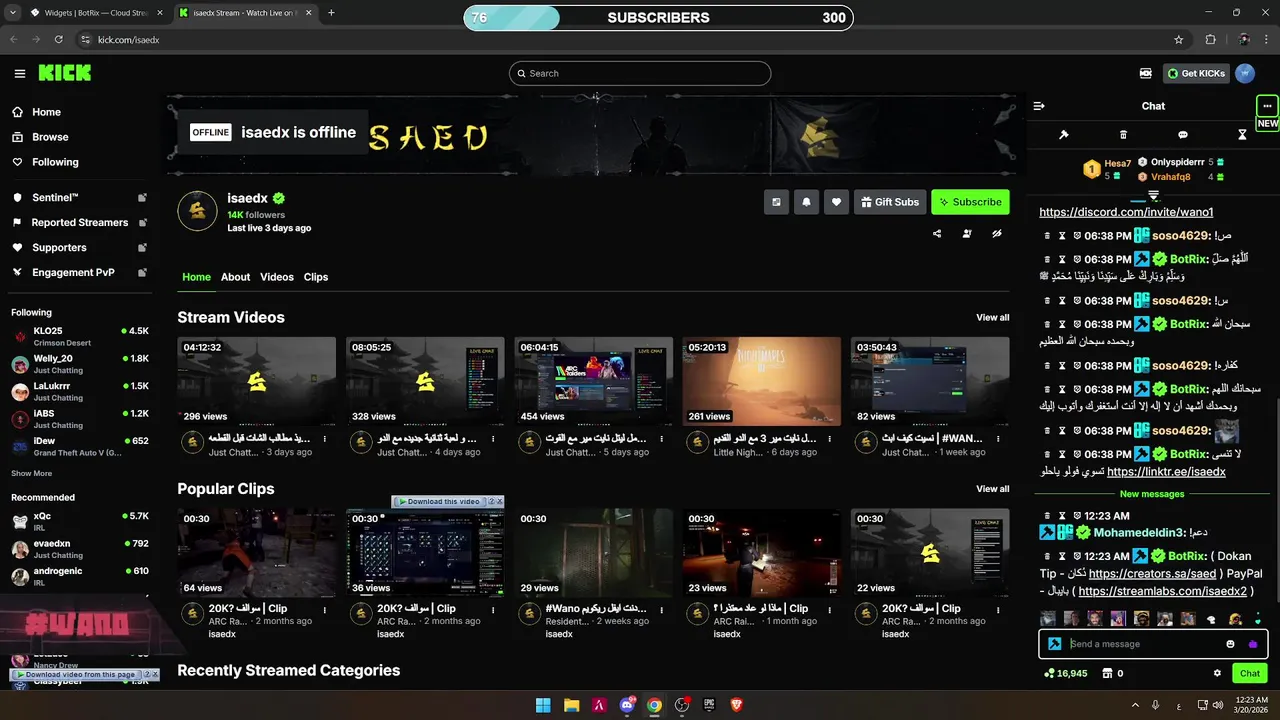Screen dimensions: 1280x720
Task: Click the speech bubble icon in chat toolbar
Action: tap(1183, 134)
